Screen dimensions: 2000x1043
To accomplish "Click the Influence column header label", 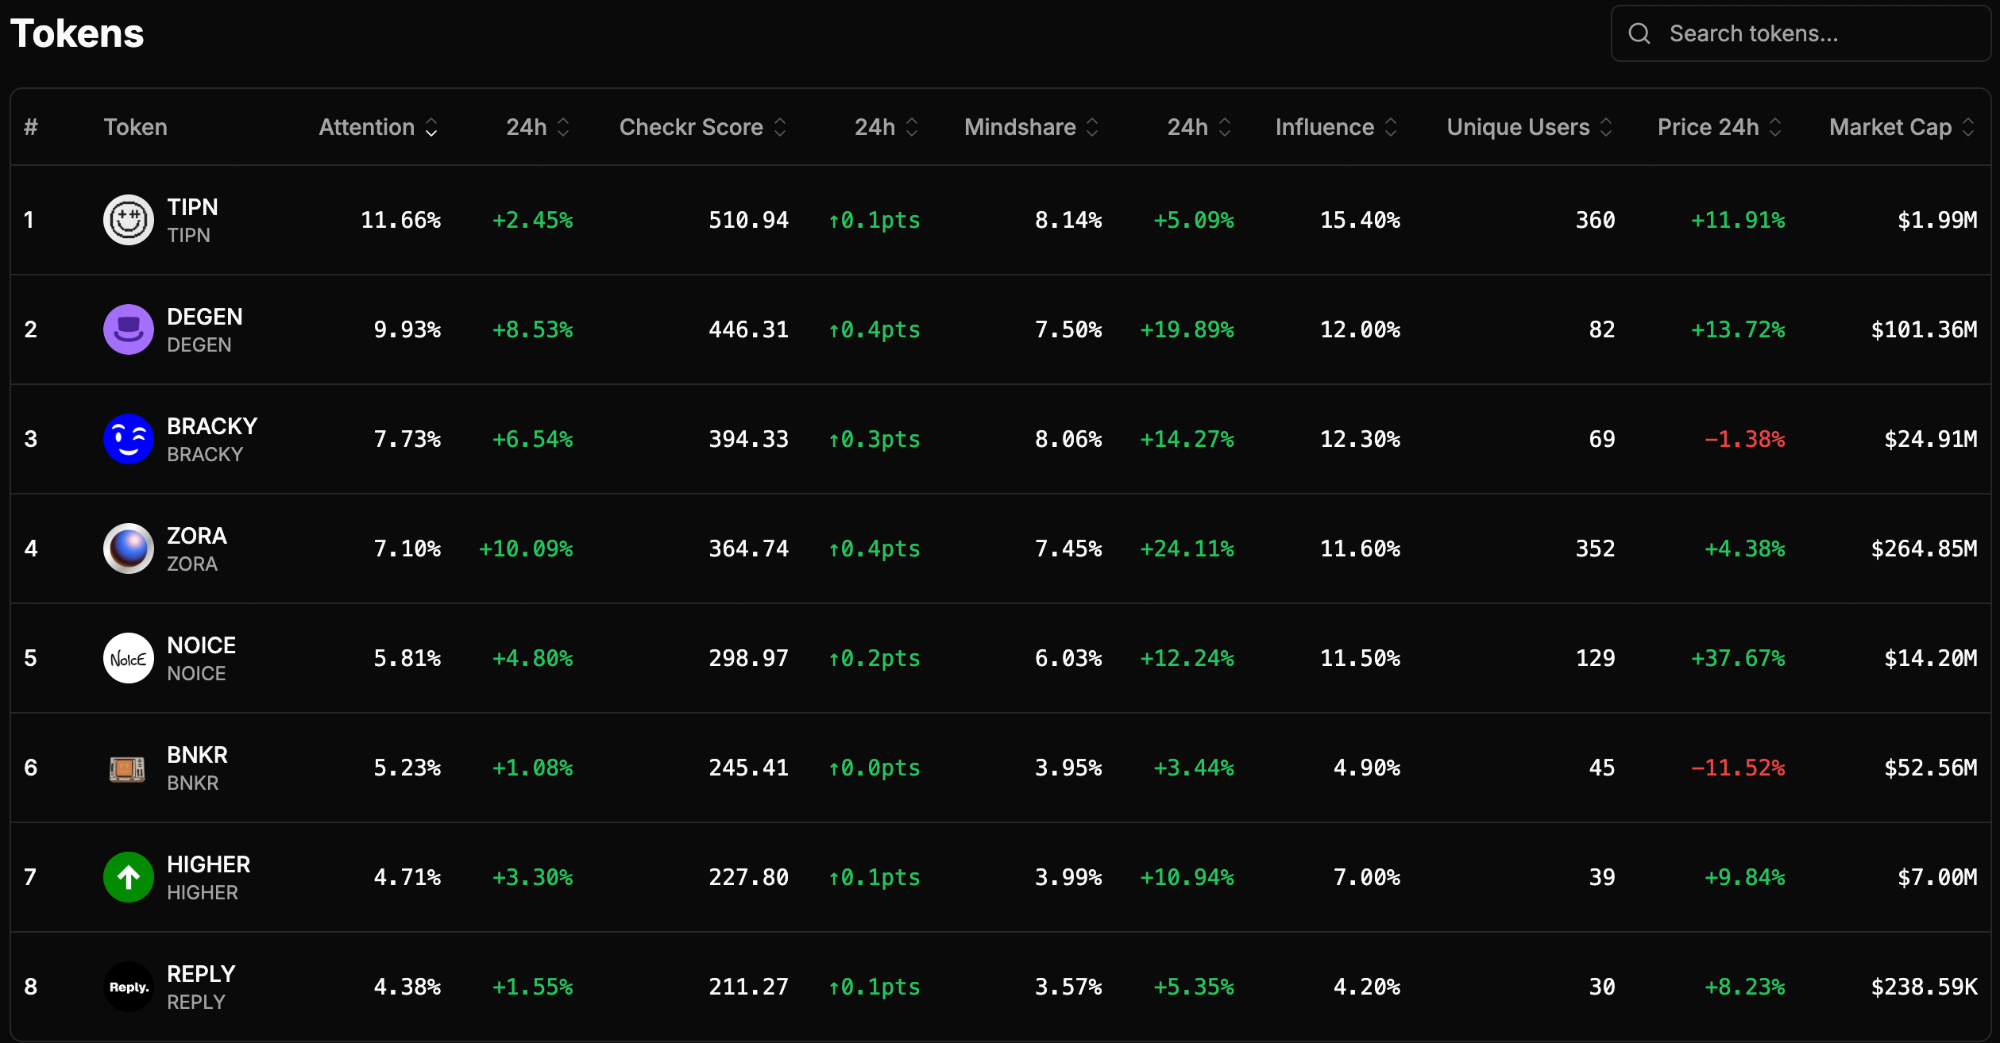I will pyautogui.click(x=1325, y=128).
